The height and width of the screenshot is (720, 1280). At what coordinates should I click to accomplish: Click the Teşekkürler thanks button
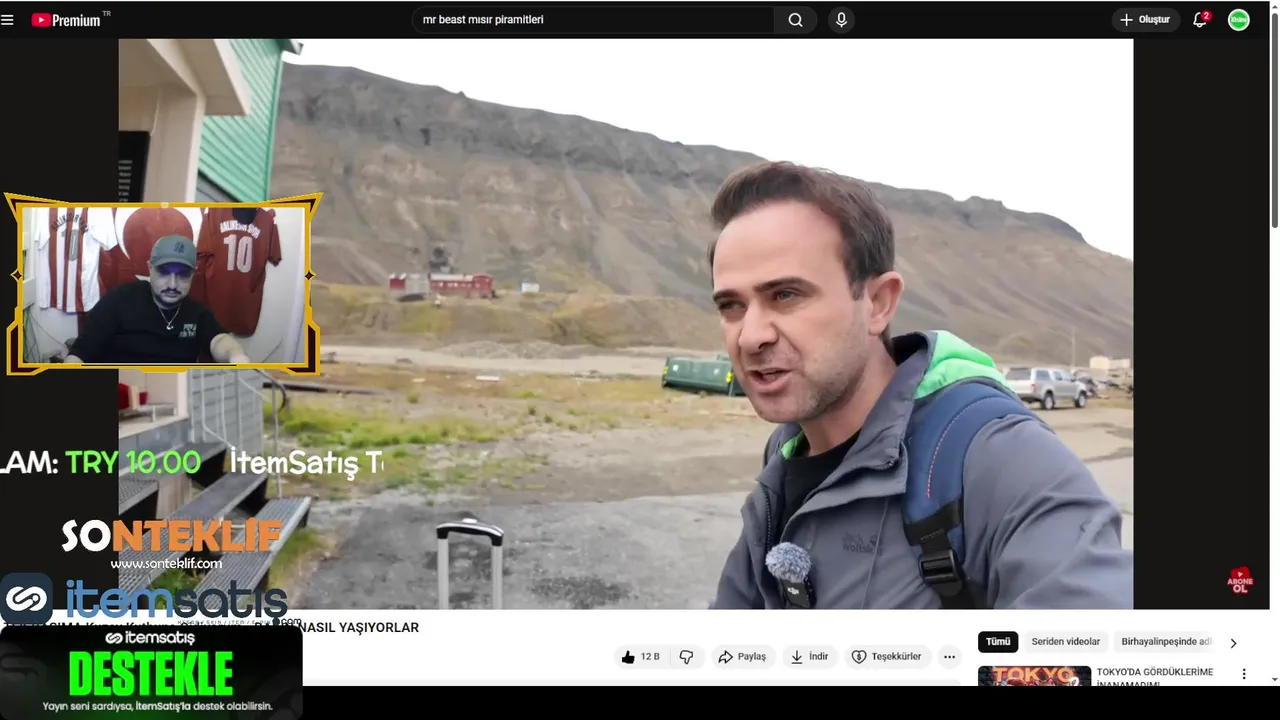pyautogui.click(x=887, y=657)
